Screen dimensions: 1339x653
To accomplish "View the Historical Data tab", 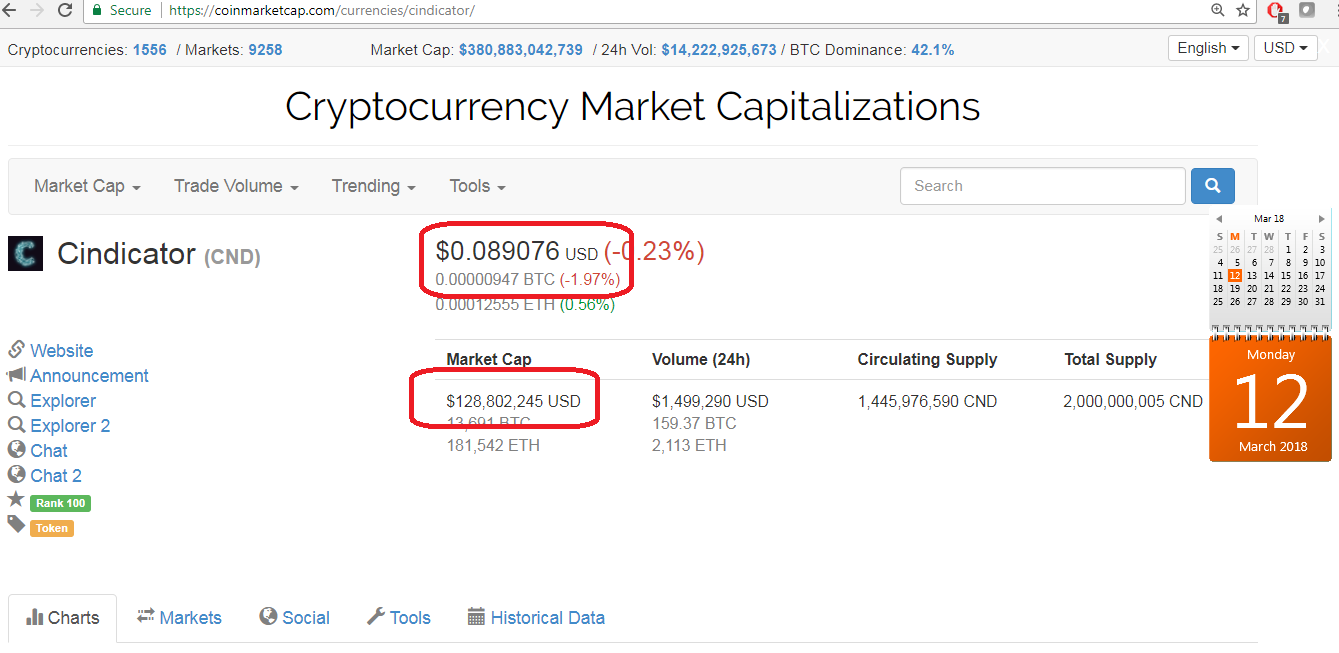I will point(536,618).
